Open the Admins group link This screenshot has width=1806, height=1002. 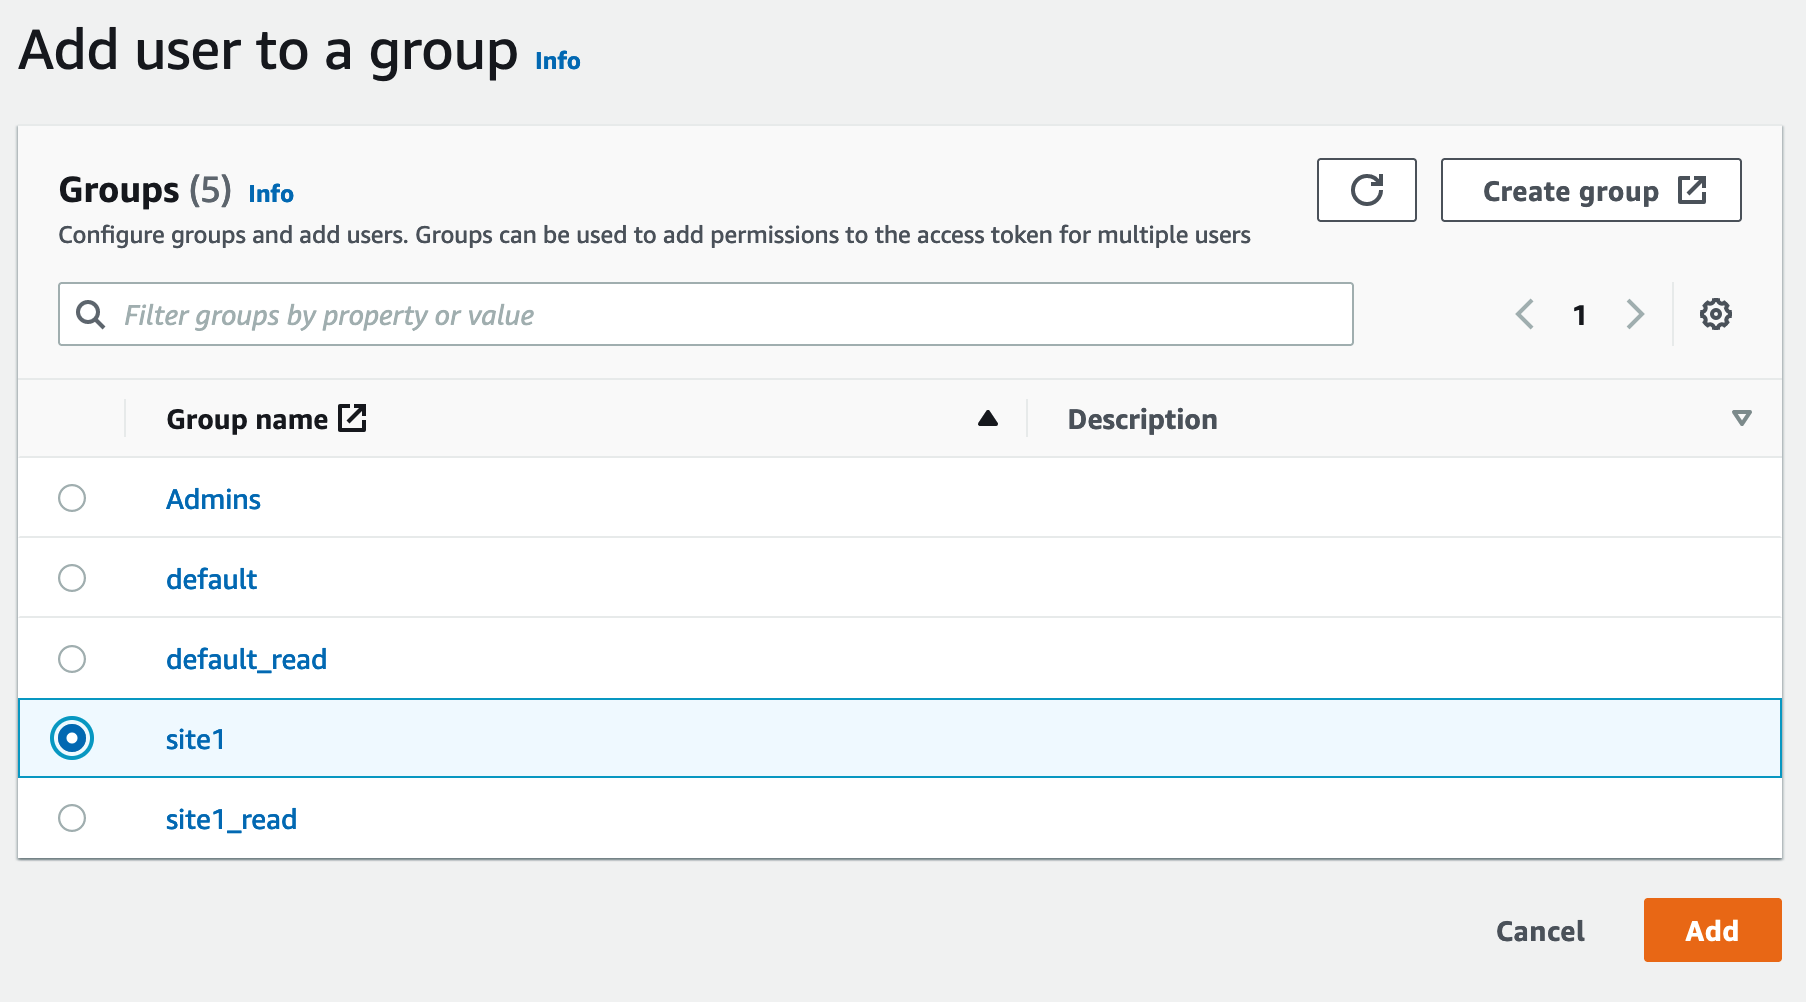pyautogui.click(x=213, y=499)
